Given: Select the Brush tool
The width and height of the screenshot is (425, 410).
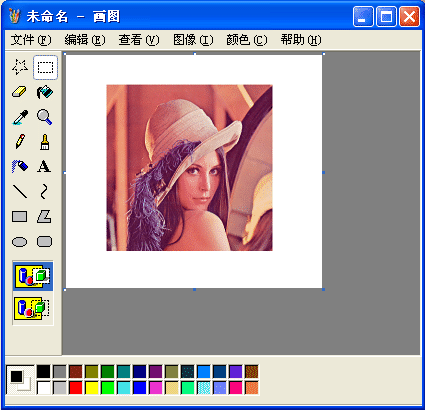Looking at the screenshot, I should [45, 142].
